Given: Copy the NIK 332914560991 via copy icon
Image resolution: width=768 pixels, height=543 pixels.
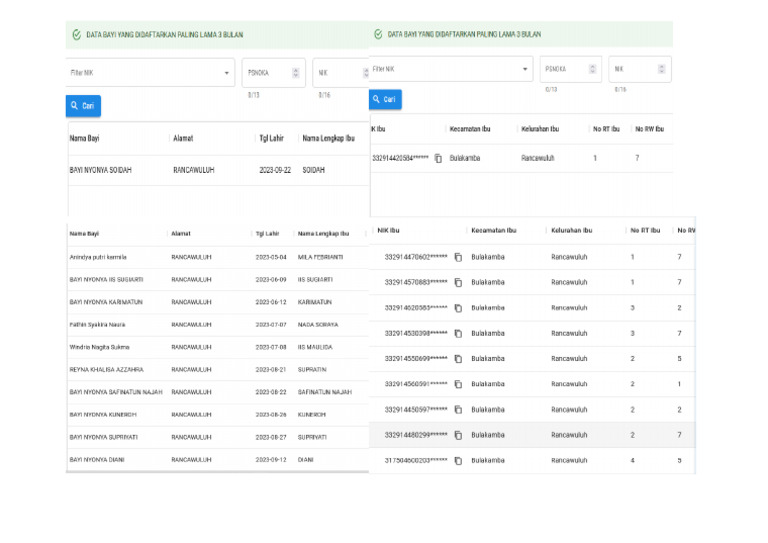Looking at the screenshot, I should (x=458, y=384).
